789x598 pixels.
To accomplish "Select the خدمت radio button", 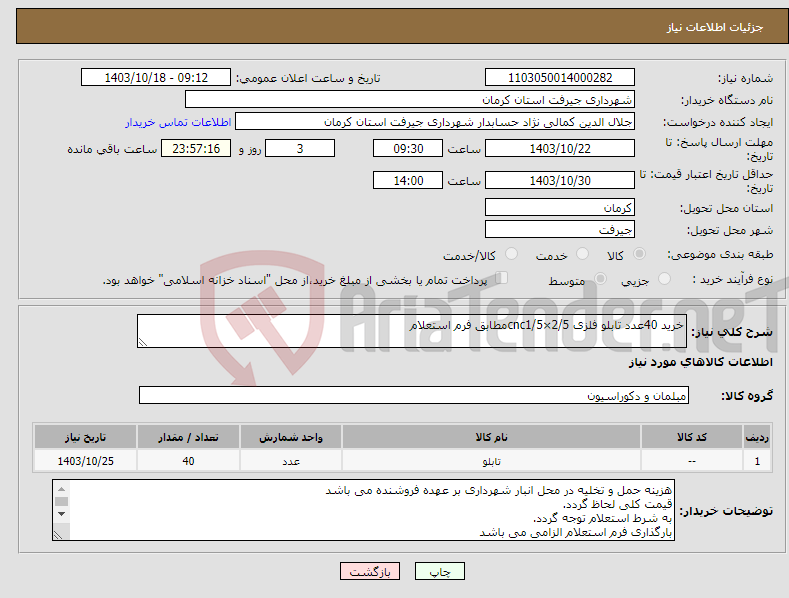I will tap(582, 254).
